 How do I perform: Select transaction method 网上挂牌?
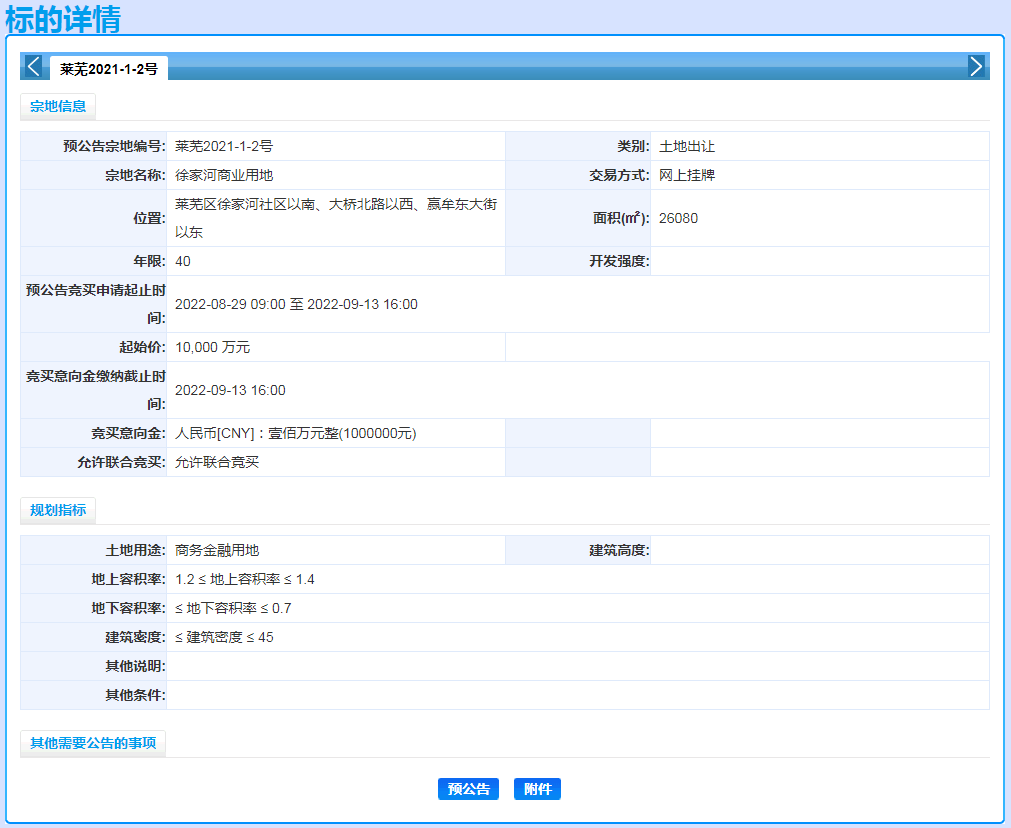click(x=687, y=175)
